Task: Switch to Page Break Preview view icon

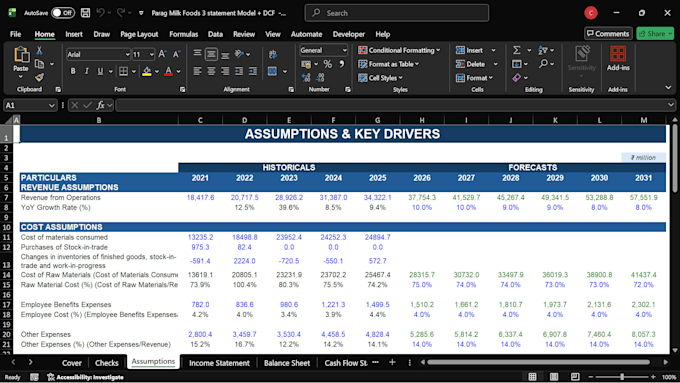Action: (x=575, y=376)
